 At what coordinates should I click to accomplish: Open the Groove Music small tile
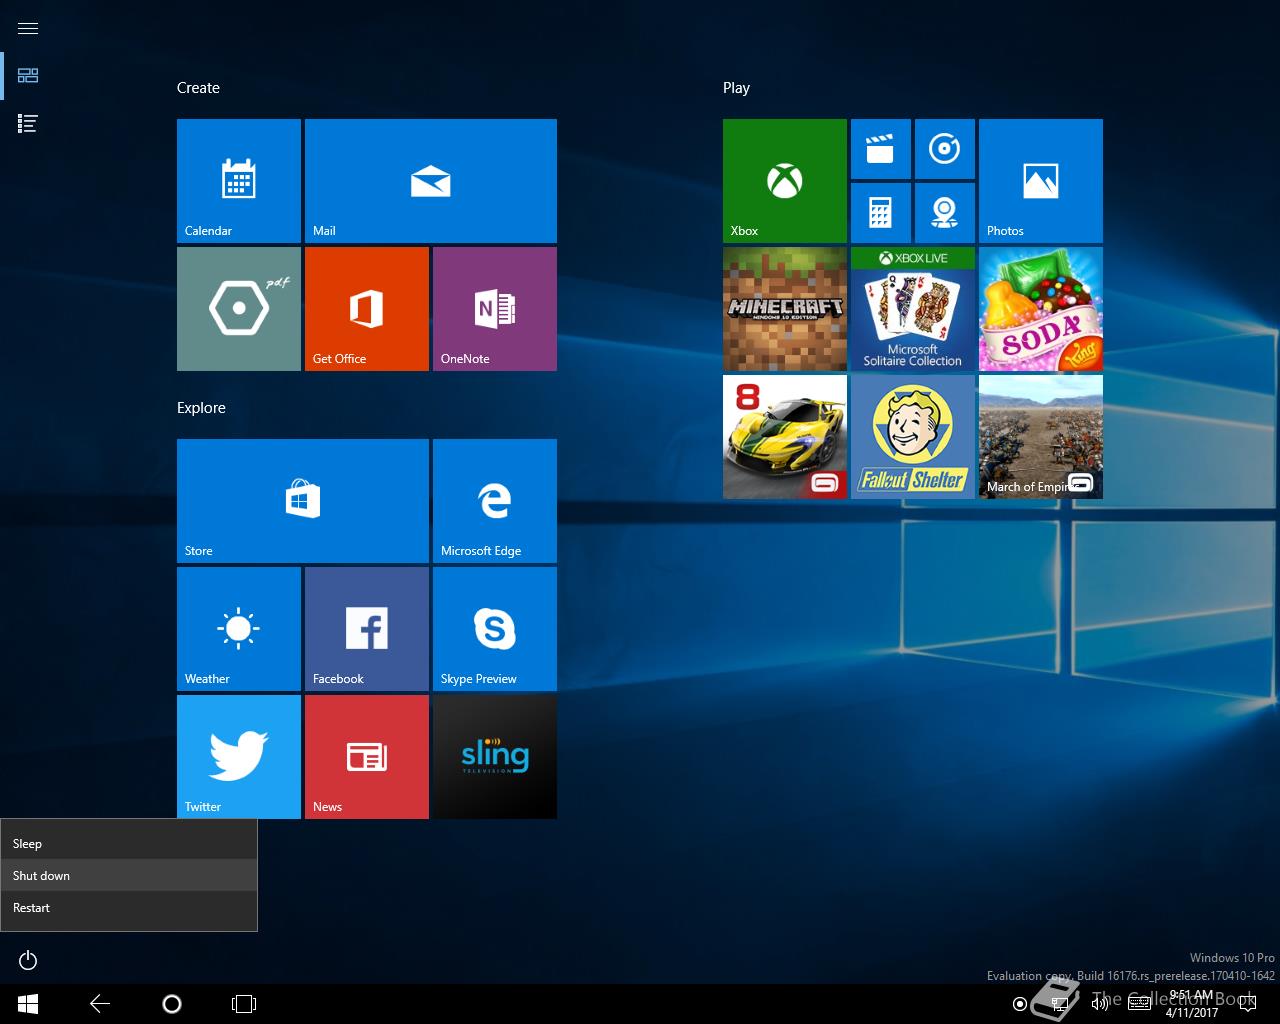coord(945,149)
